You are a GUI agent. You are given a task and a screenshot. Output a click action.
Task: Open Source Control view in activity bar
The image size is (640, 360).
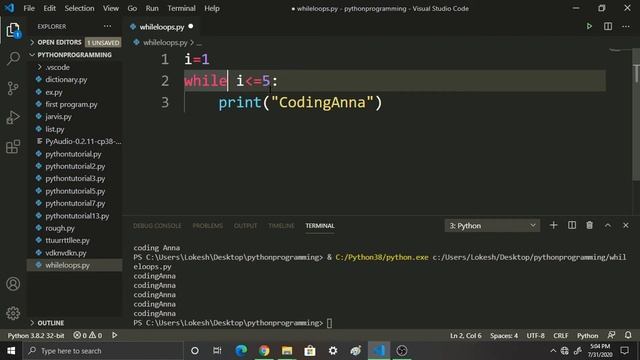[13, 88]
